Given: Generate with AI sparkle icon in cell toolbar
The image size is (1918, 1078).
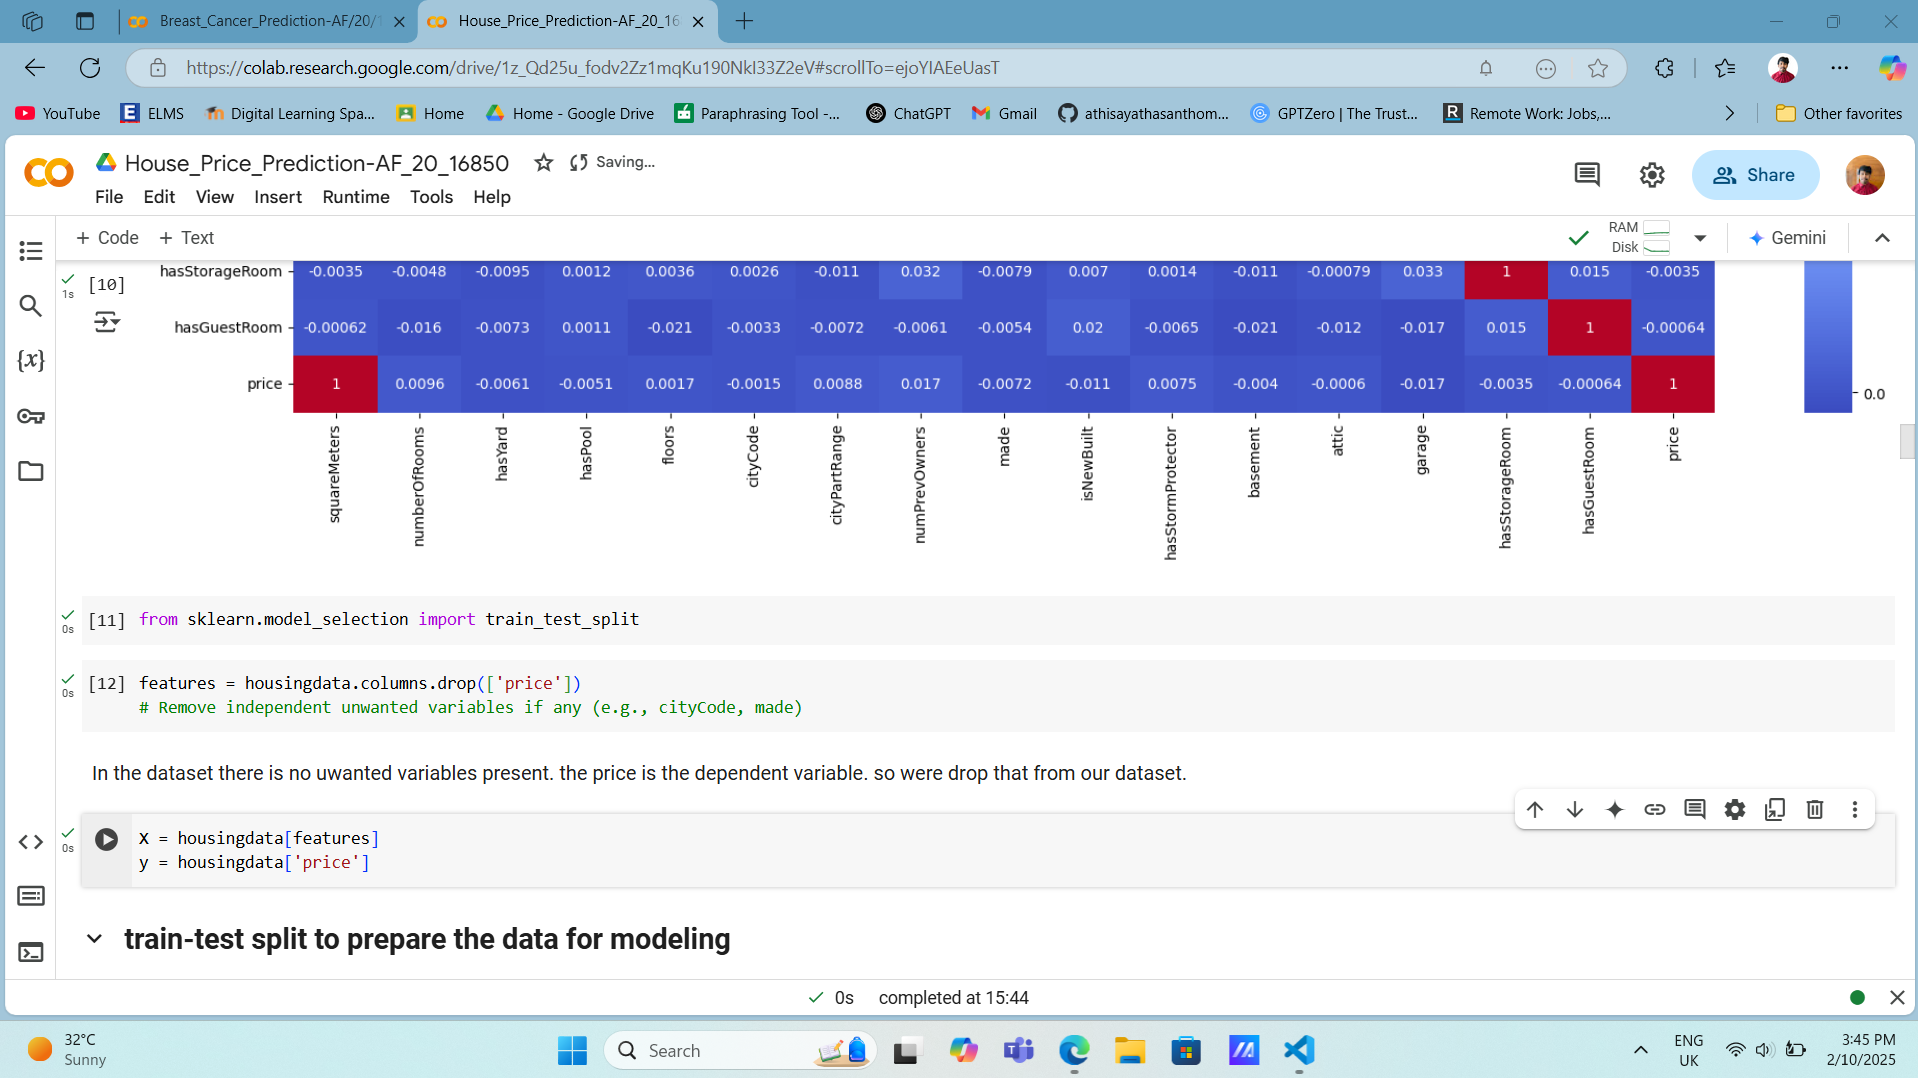Looking at the screenshot, I should point(1615,810).
